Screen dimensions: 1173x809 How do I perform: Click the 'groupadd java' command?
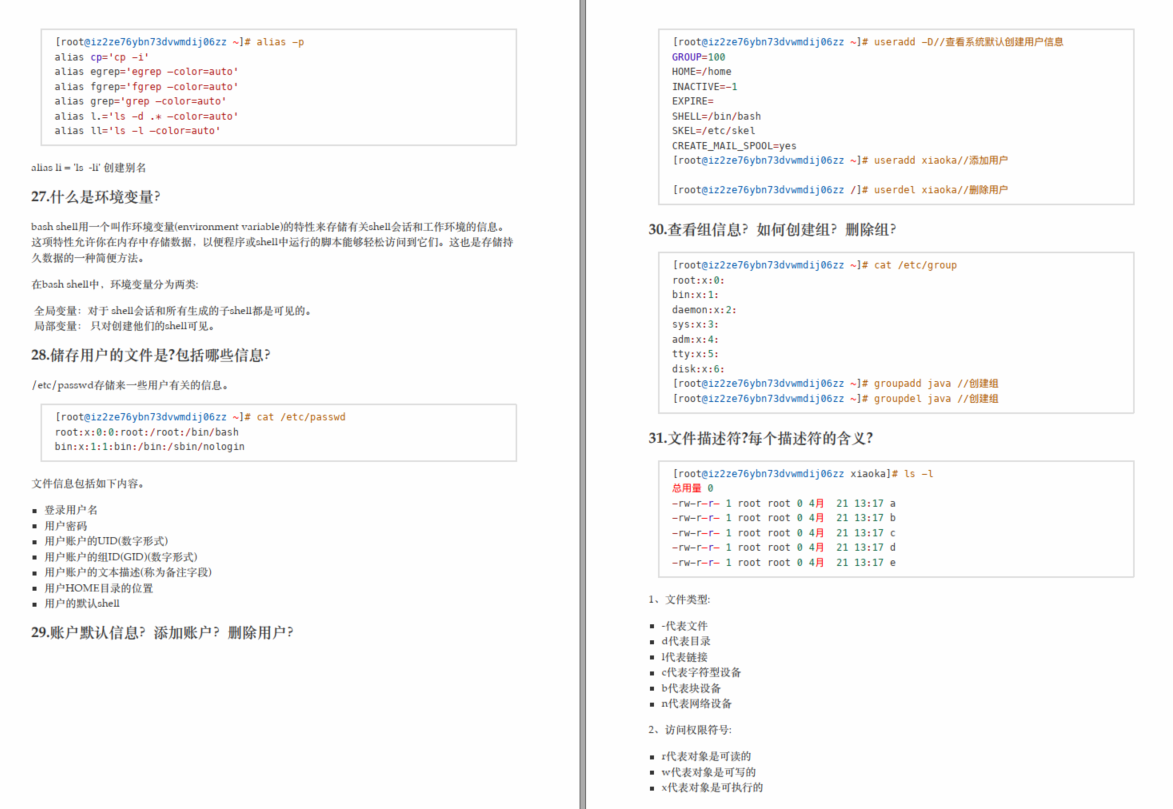click(x=835, y=383)
